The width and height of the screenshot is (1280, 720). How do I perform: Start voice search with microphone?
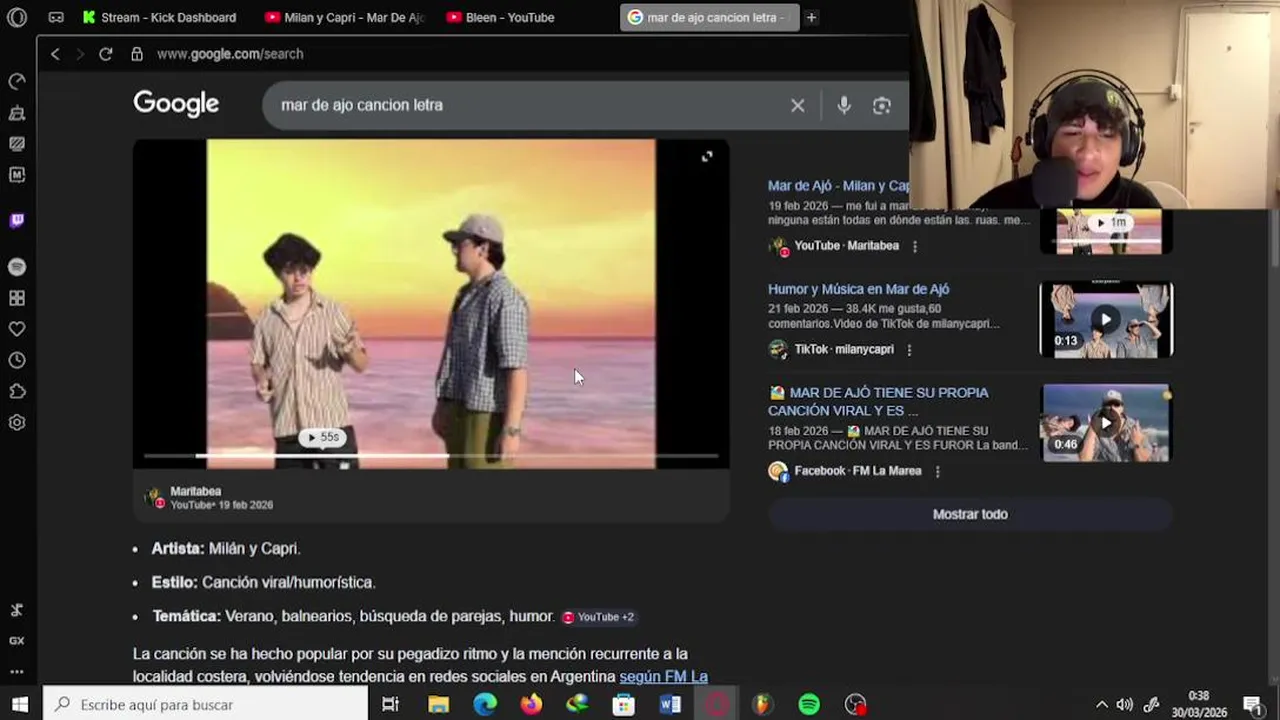(844, 105)
